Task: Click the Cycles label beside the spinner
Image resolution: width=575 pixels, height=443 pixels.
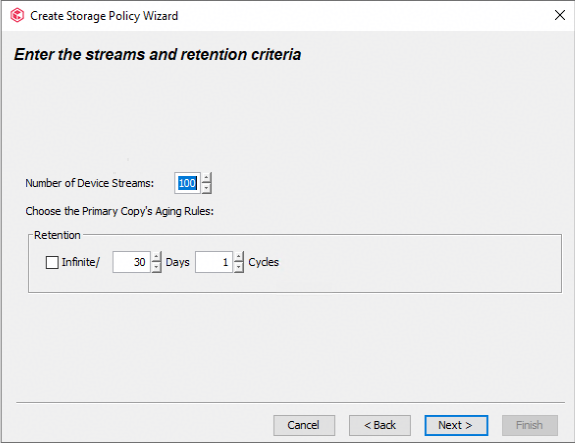Action: pos(264,262)
